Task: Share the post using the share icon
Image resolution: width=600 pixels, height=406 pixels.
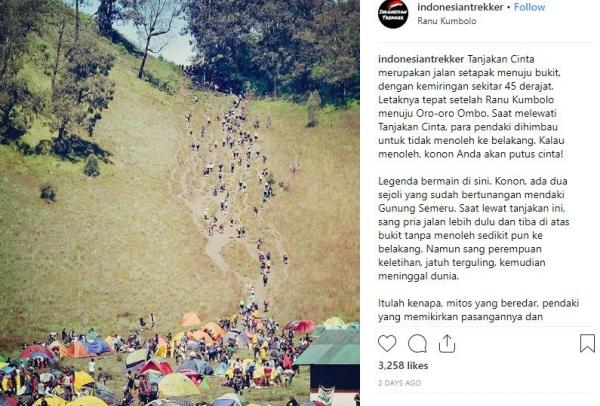Action: [447, 343]
